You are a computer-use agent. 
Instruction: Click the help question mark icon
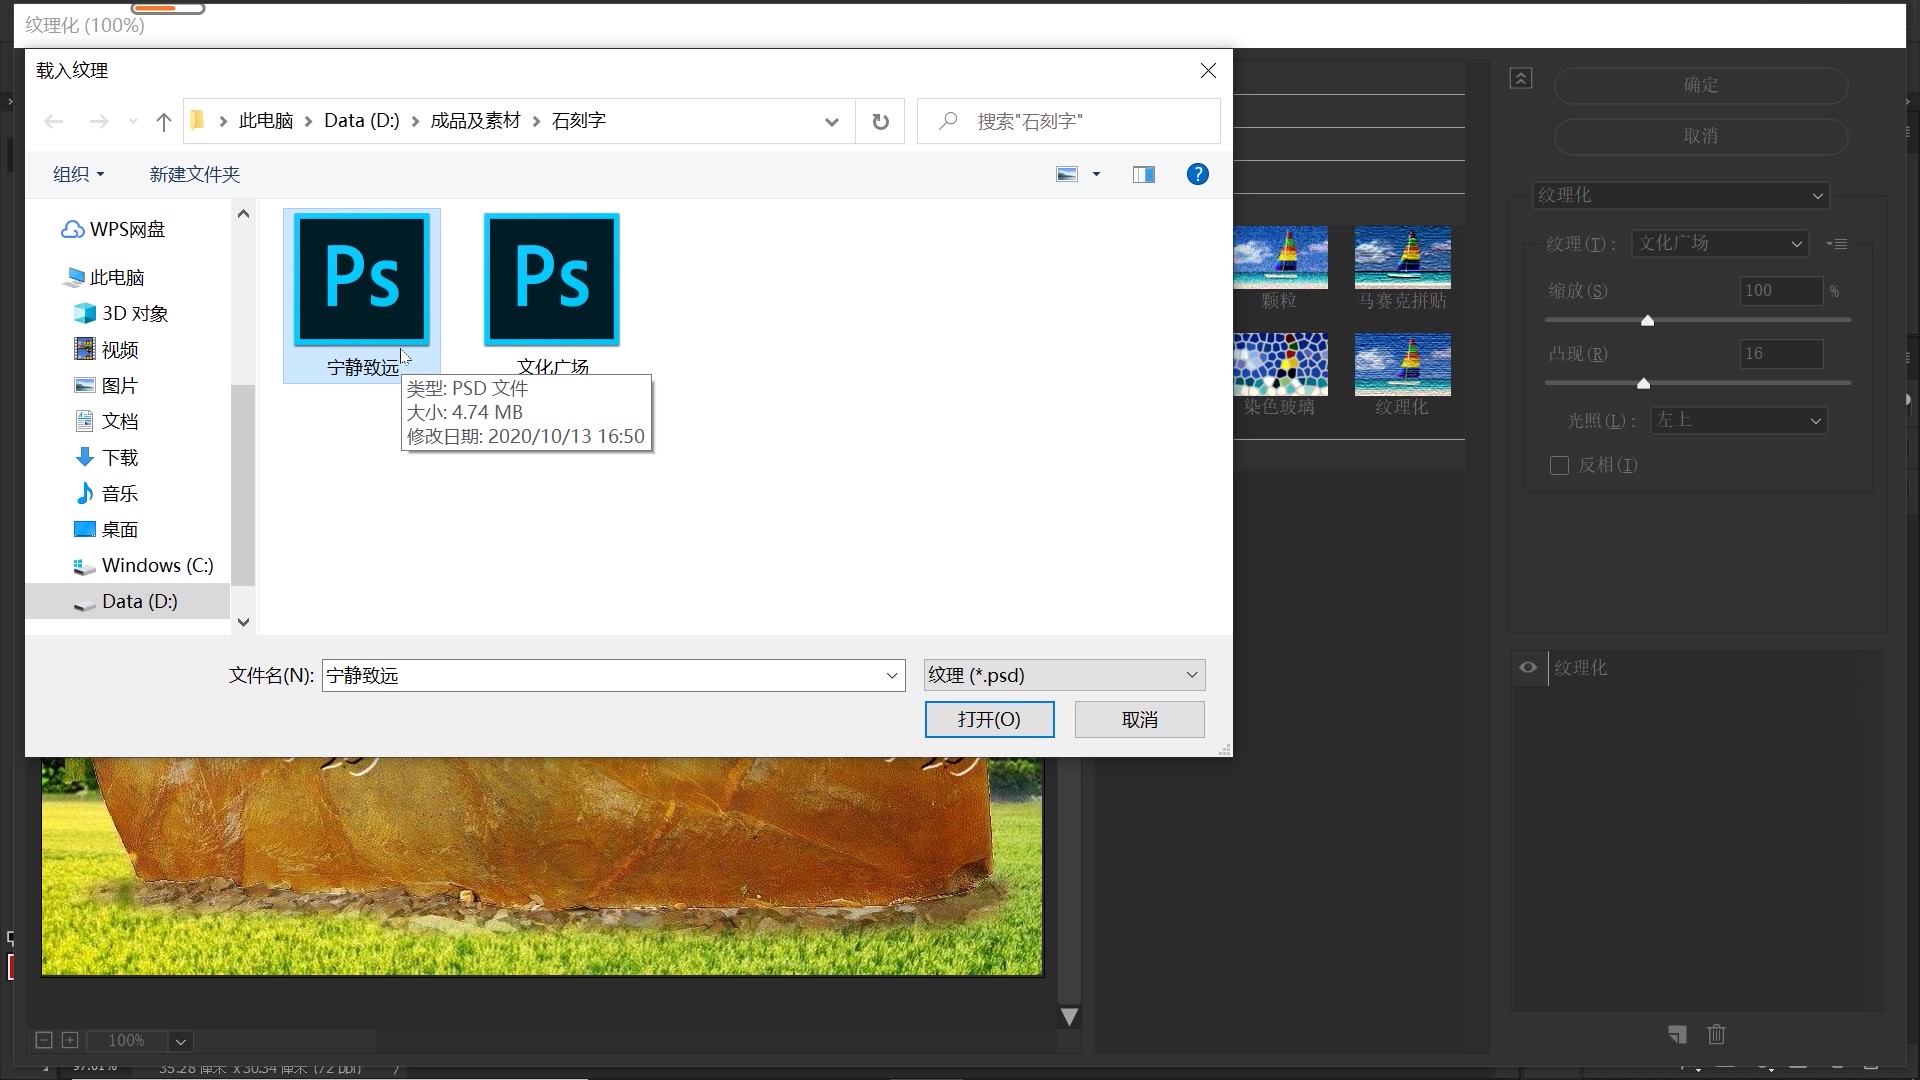pos(1197,174)
